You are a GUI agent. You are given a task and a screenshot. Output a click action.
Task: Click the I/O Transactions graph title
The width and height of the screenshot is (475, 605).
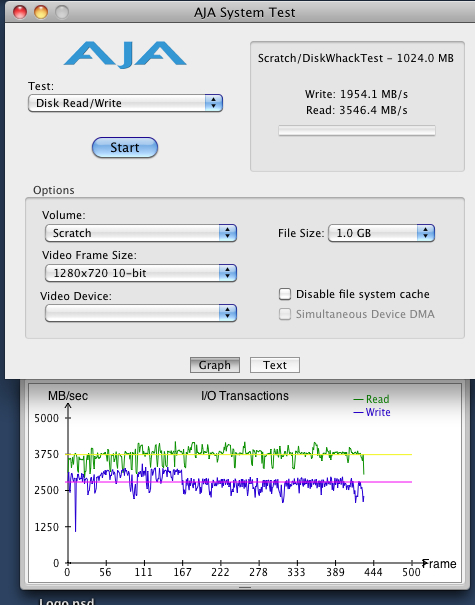[x=245, y=396]
